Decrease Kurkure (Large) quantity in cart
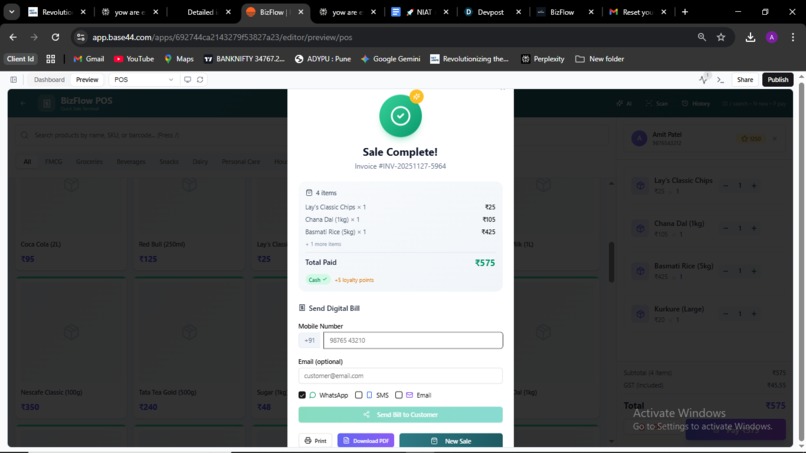Image resolution: width=806 pixels, height=453 pixels. [725, 314]
